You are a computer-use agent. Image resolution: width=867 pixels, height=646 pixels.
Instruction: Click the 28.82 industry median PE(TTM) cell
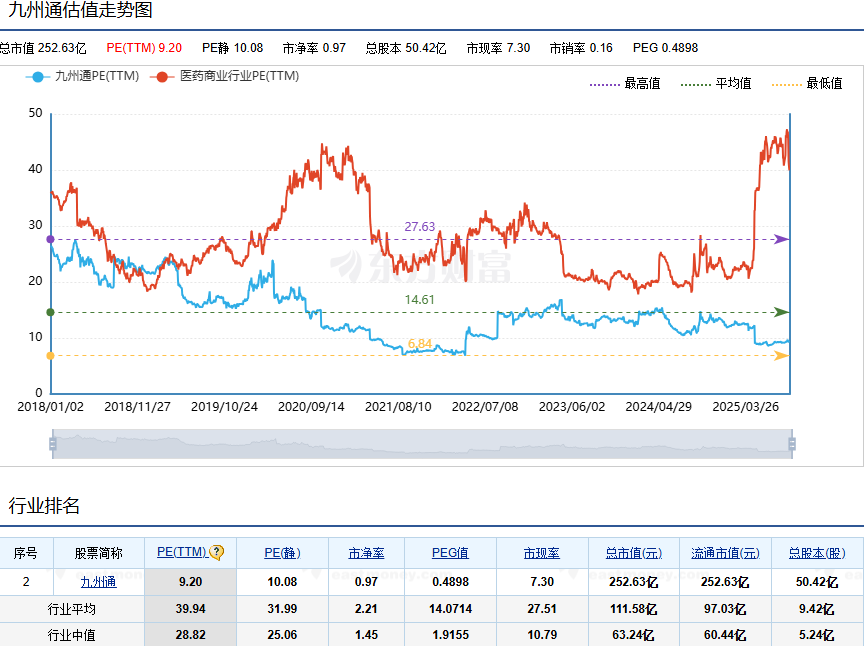[x=190, y=635]
